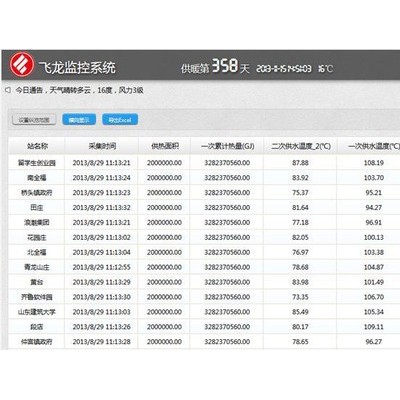
Task: Click secondary supply temperature 76.97
Action: tap(300, 252)
